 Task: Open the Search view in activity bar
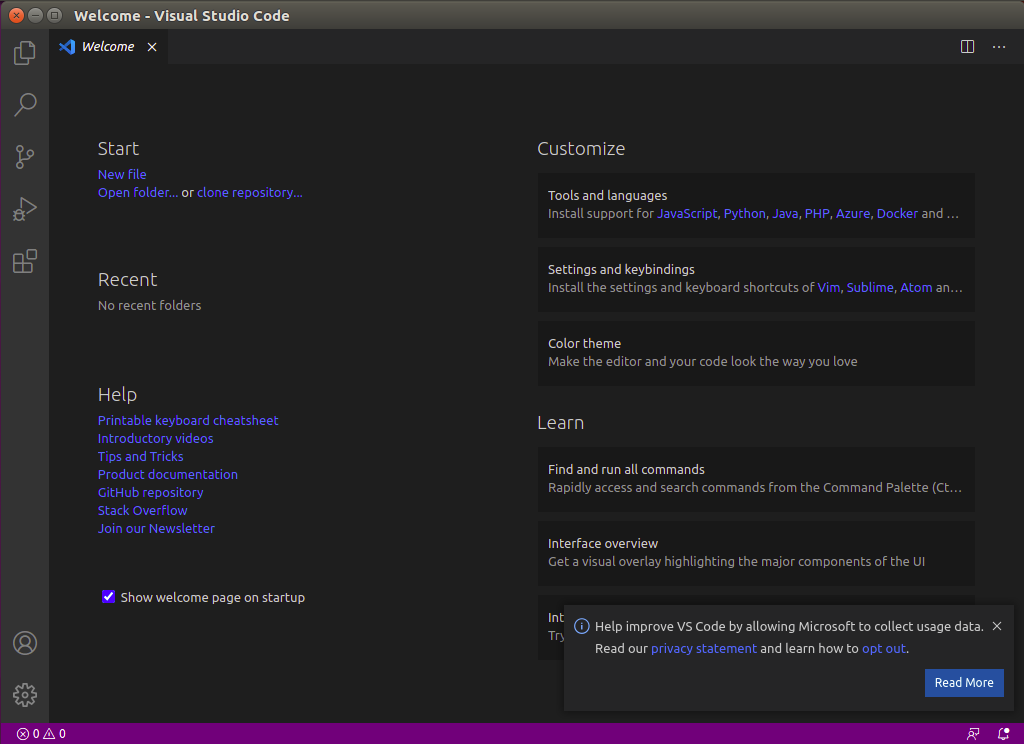[25, 105]
